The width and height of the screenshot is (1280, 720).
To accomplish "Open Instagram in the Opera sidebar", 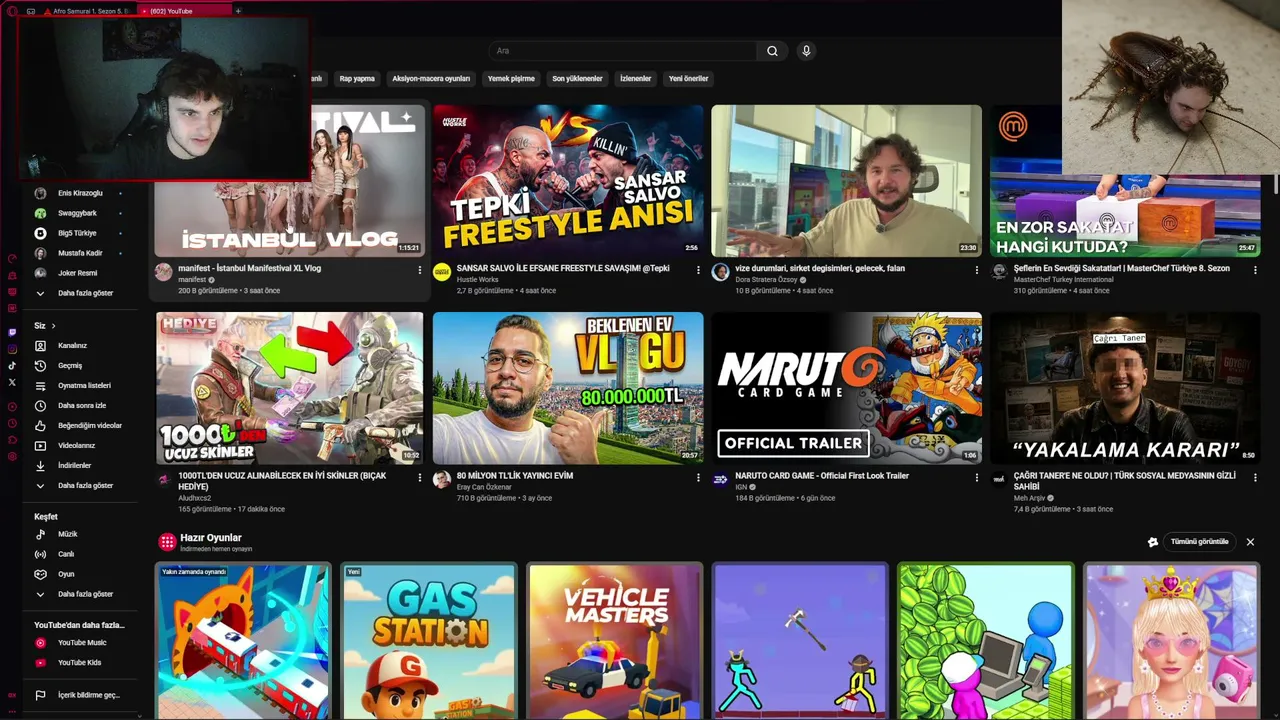I will 12,349.
